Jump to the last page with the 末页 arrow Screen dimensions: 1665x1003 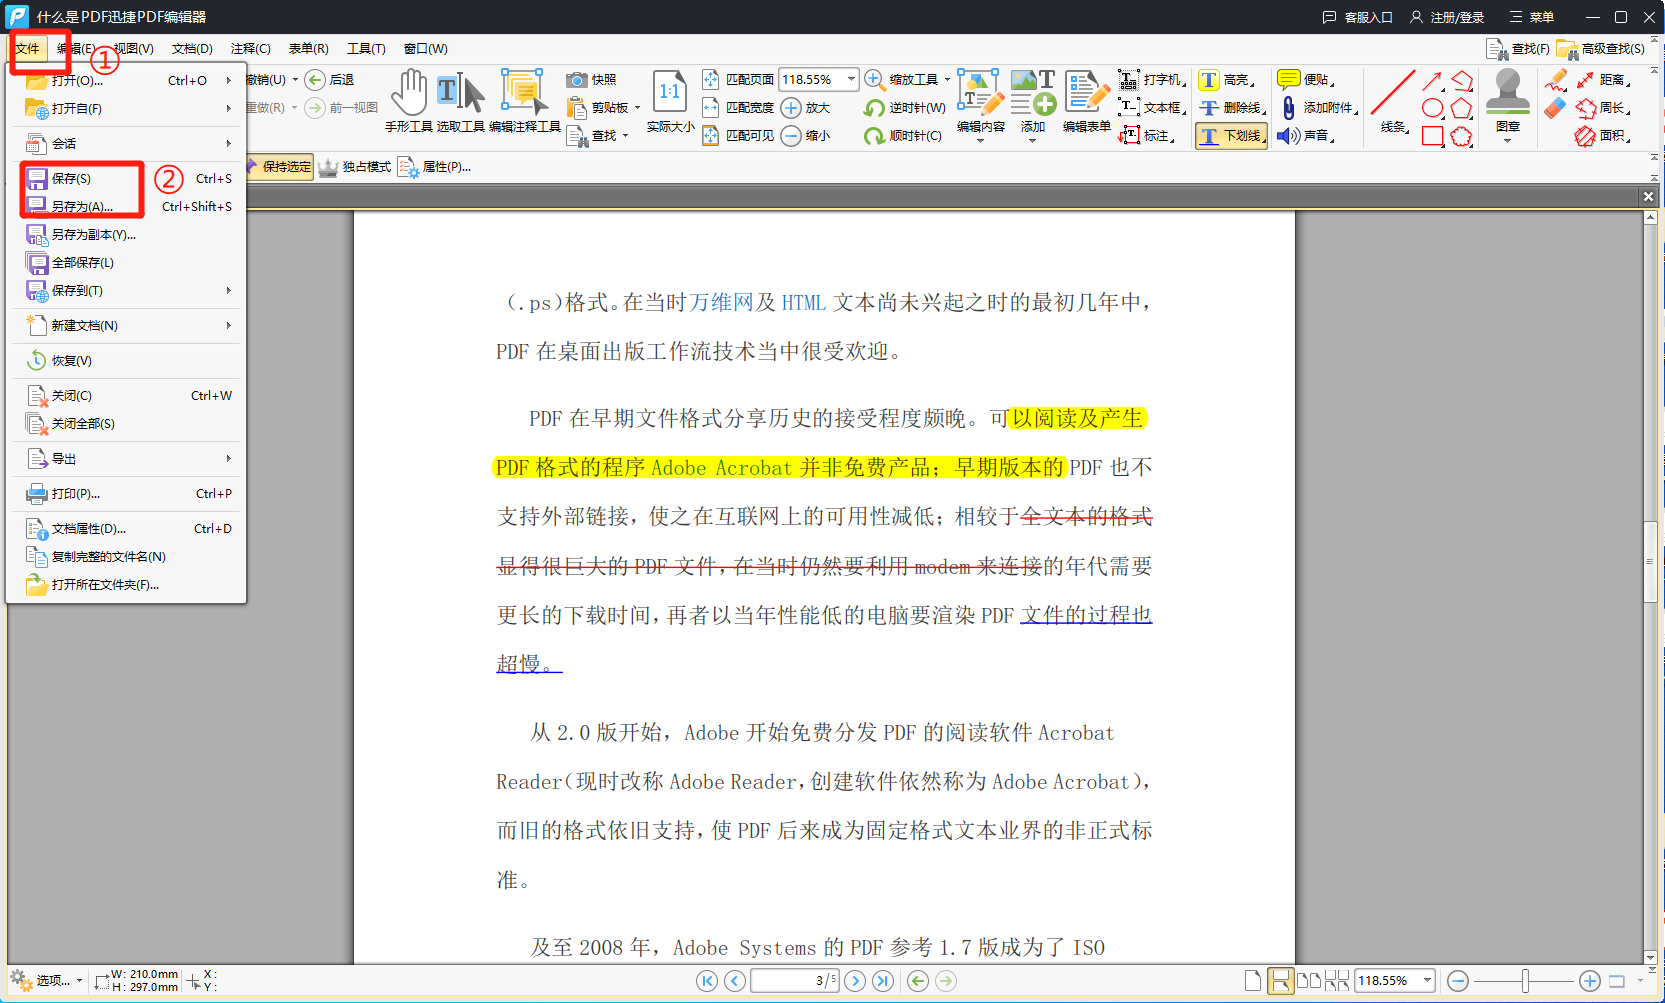tap(883, 981)
